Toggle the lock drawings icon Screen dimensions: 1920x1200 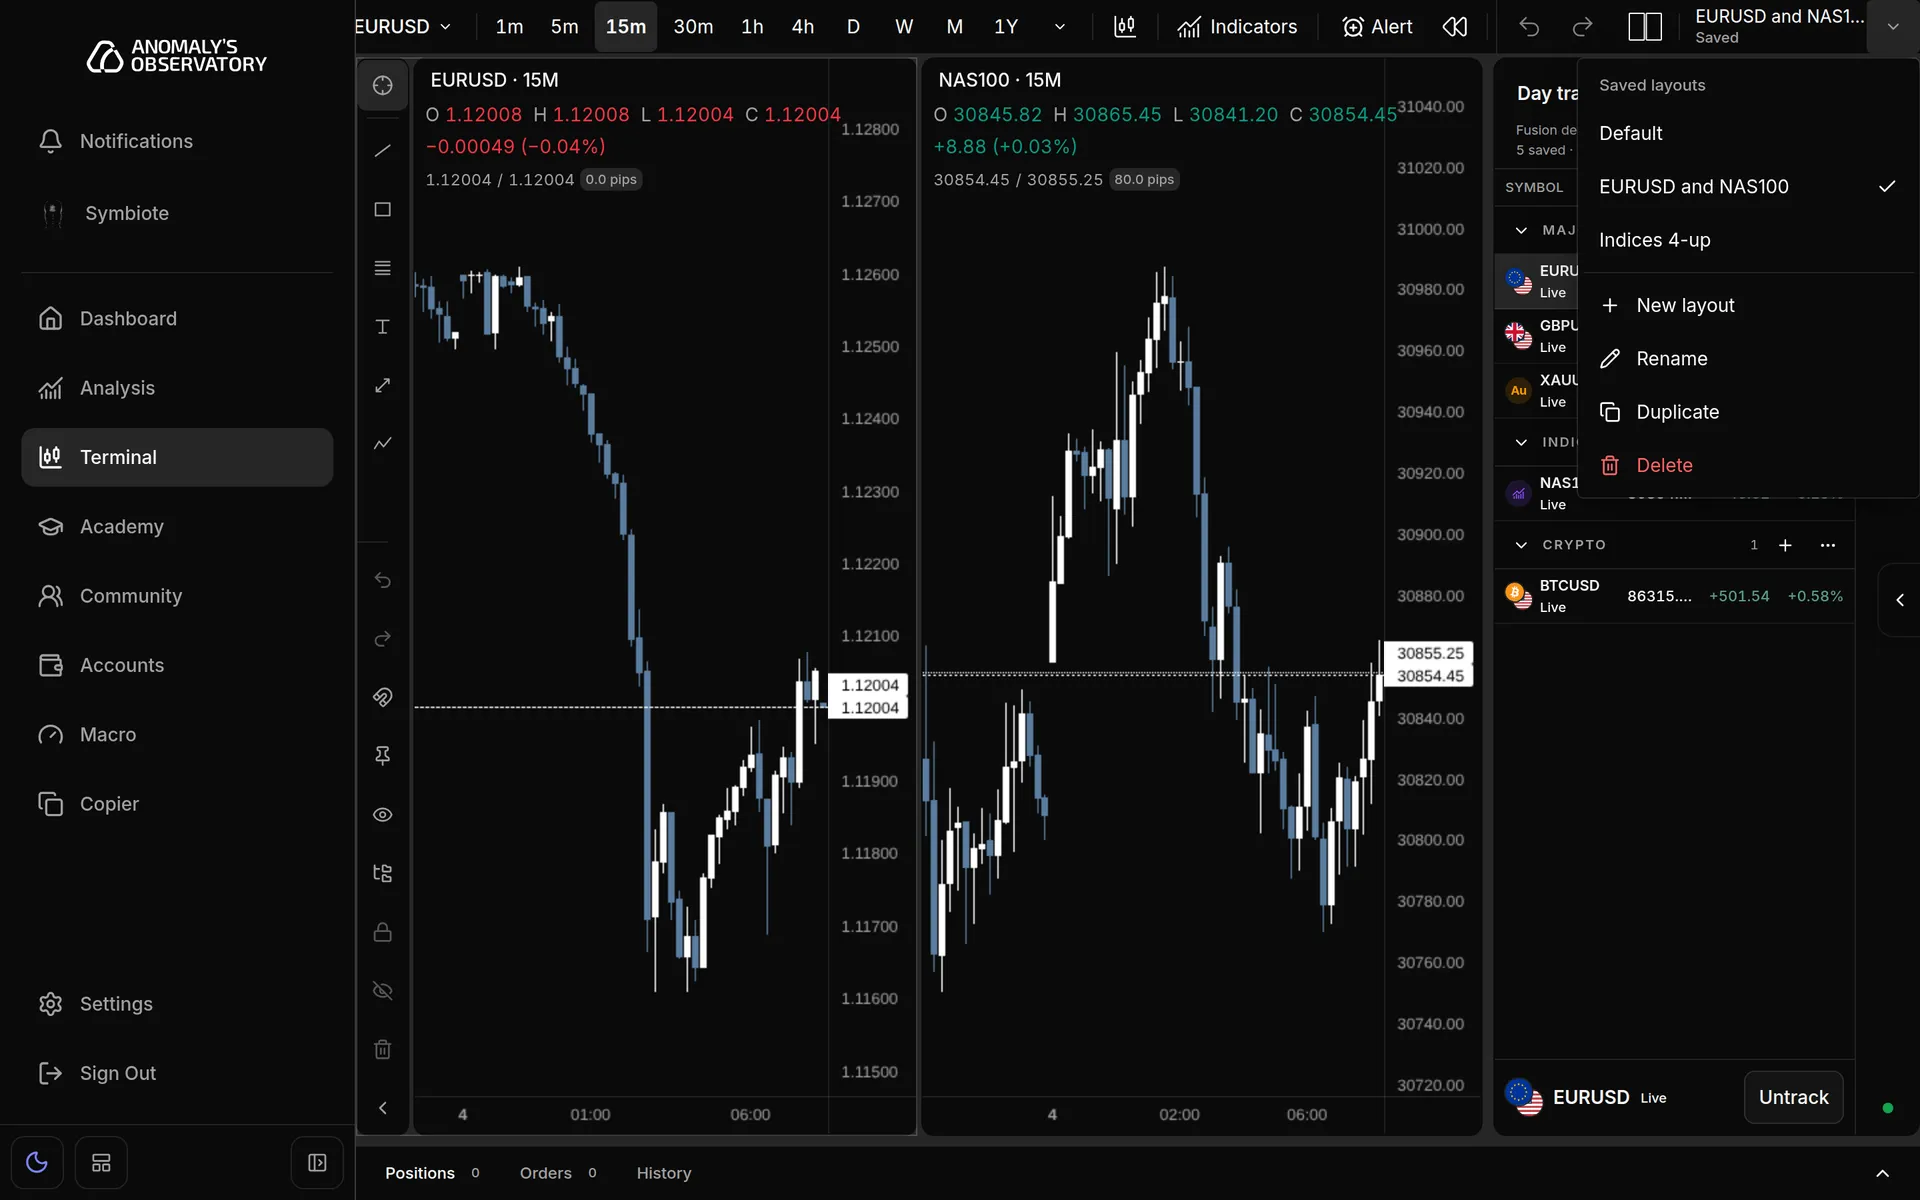382,932
